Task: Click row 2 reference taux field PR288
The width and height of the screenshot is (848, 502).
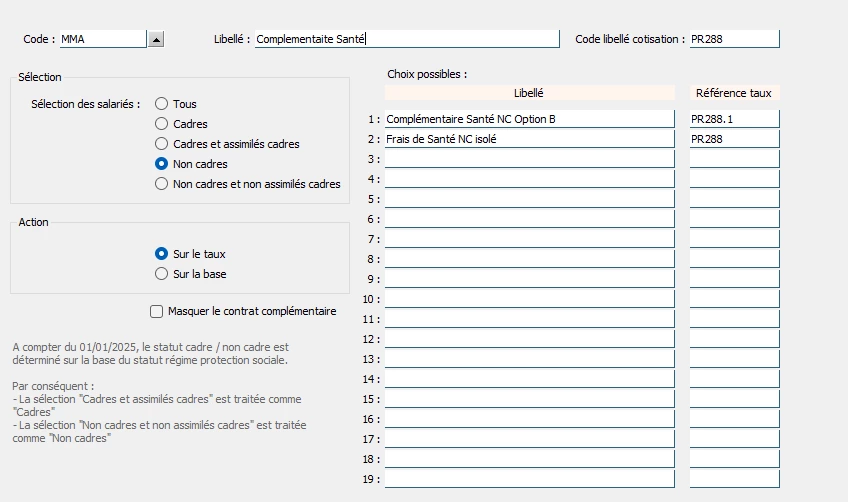Action: click(x=734, y=139)
